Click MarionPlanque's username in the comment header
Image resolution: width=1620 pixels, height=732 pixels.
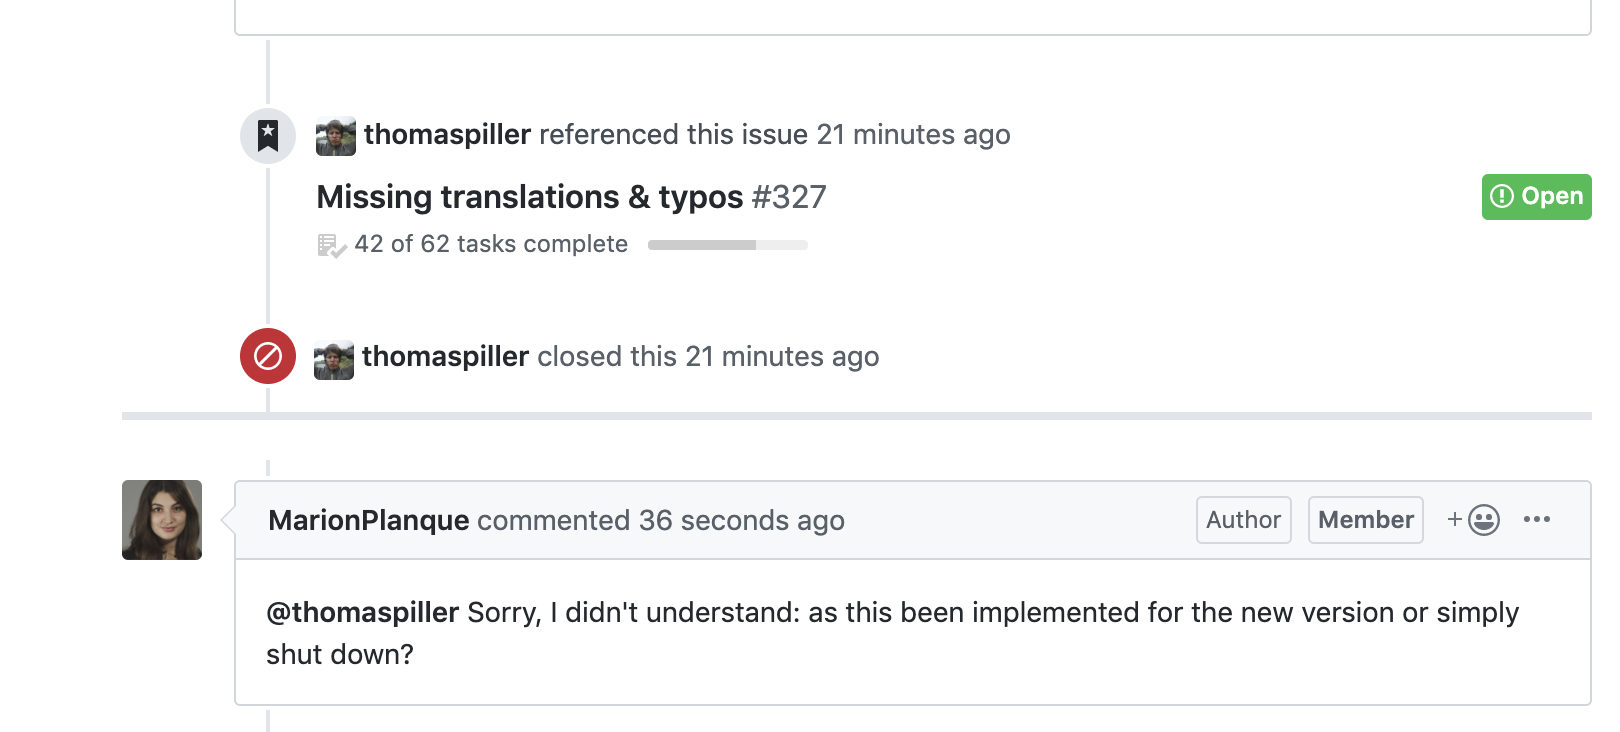click(x=368, y=519)
